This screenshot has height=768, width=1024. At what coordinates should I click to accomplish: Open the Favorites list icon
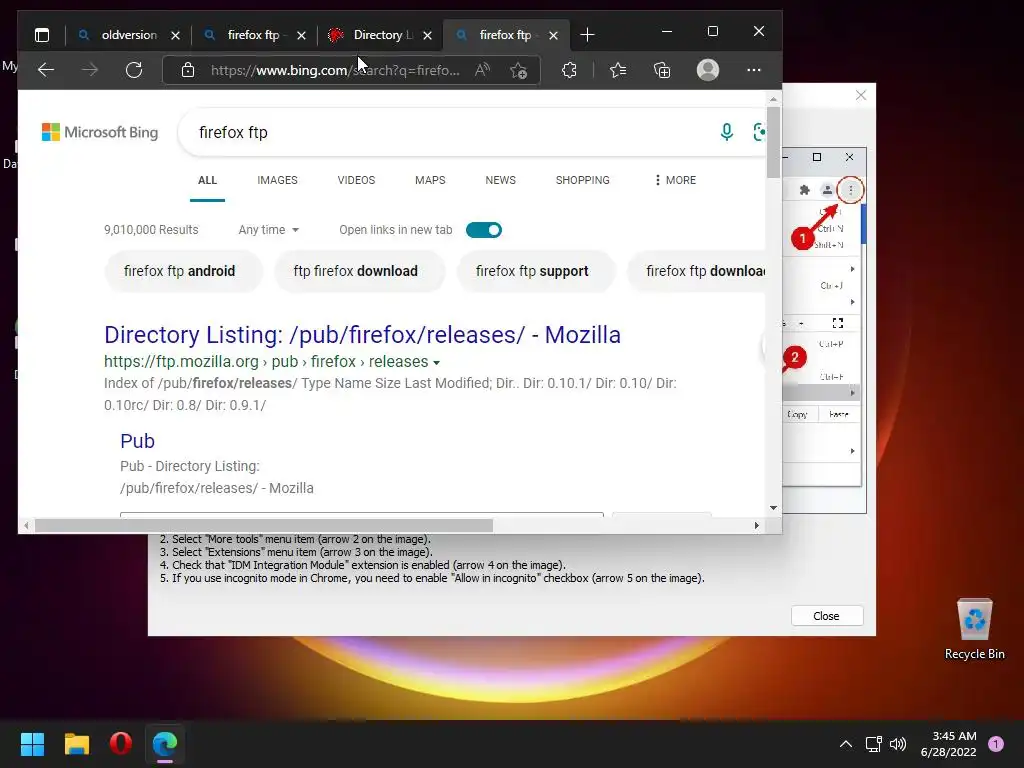pyautogui.click(x=618, y=70)
